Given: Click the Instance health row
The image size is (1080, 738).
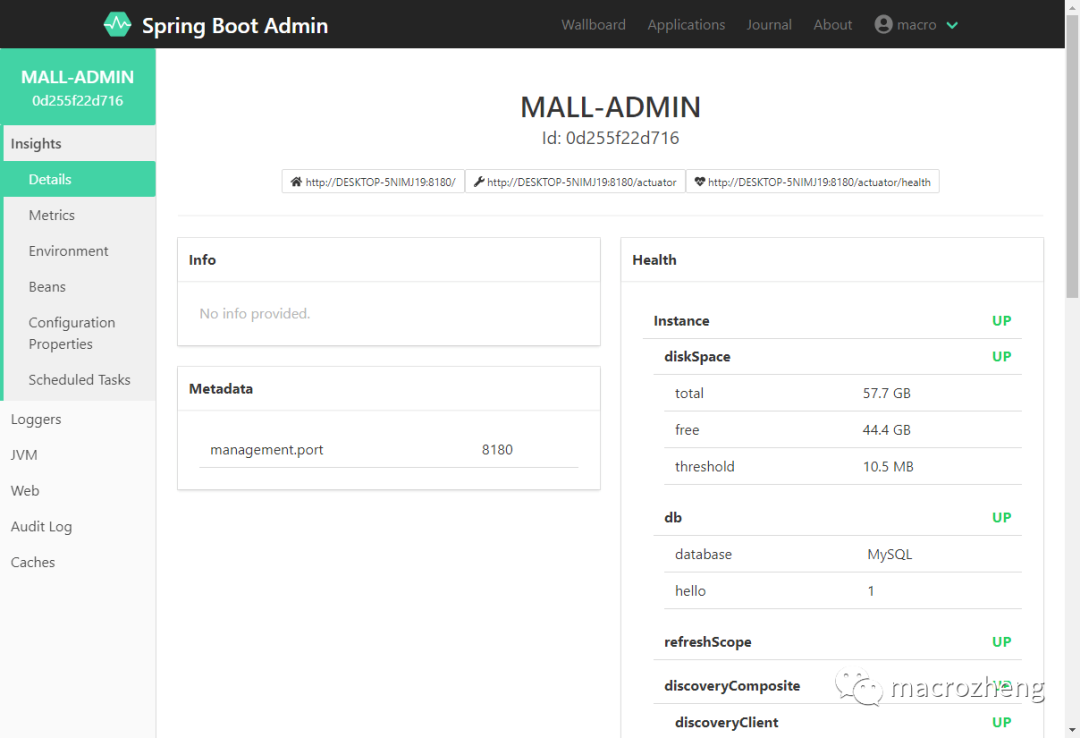Looking at the screenshot, I should click(x=832, y=320).
